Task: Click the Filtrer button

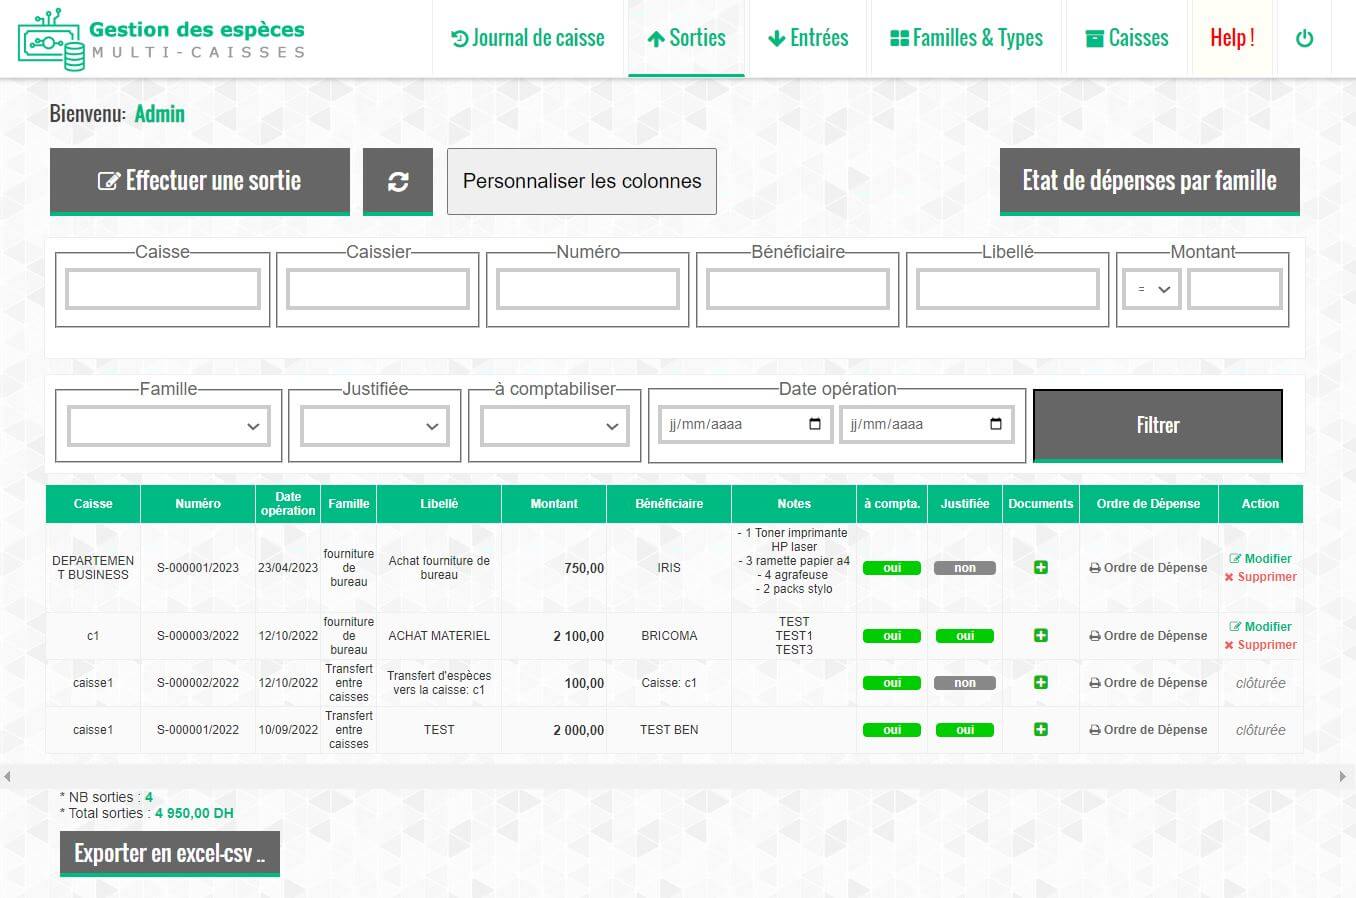Action: (x=1157, y=425)
